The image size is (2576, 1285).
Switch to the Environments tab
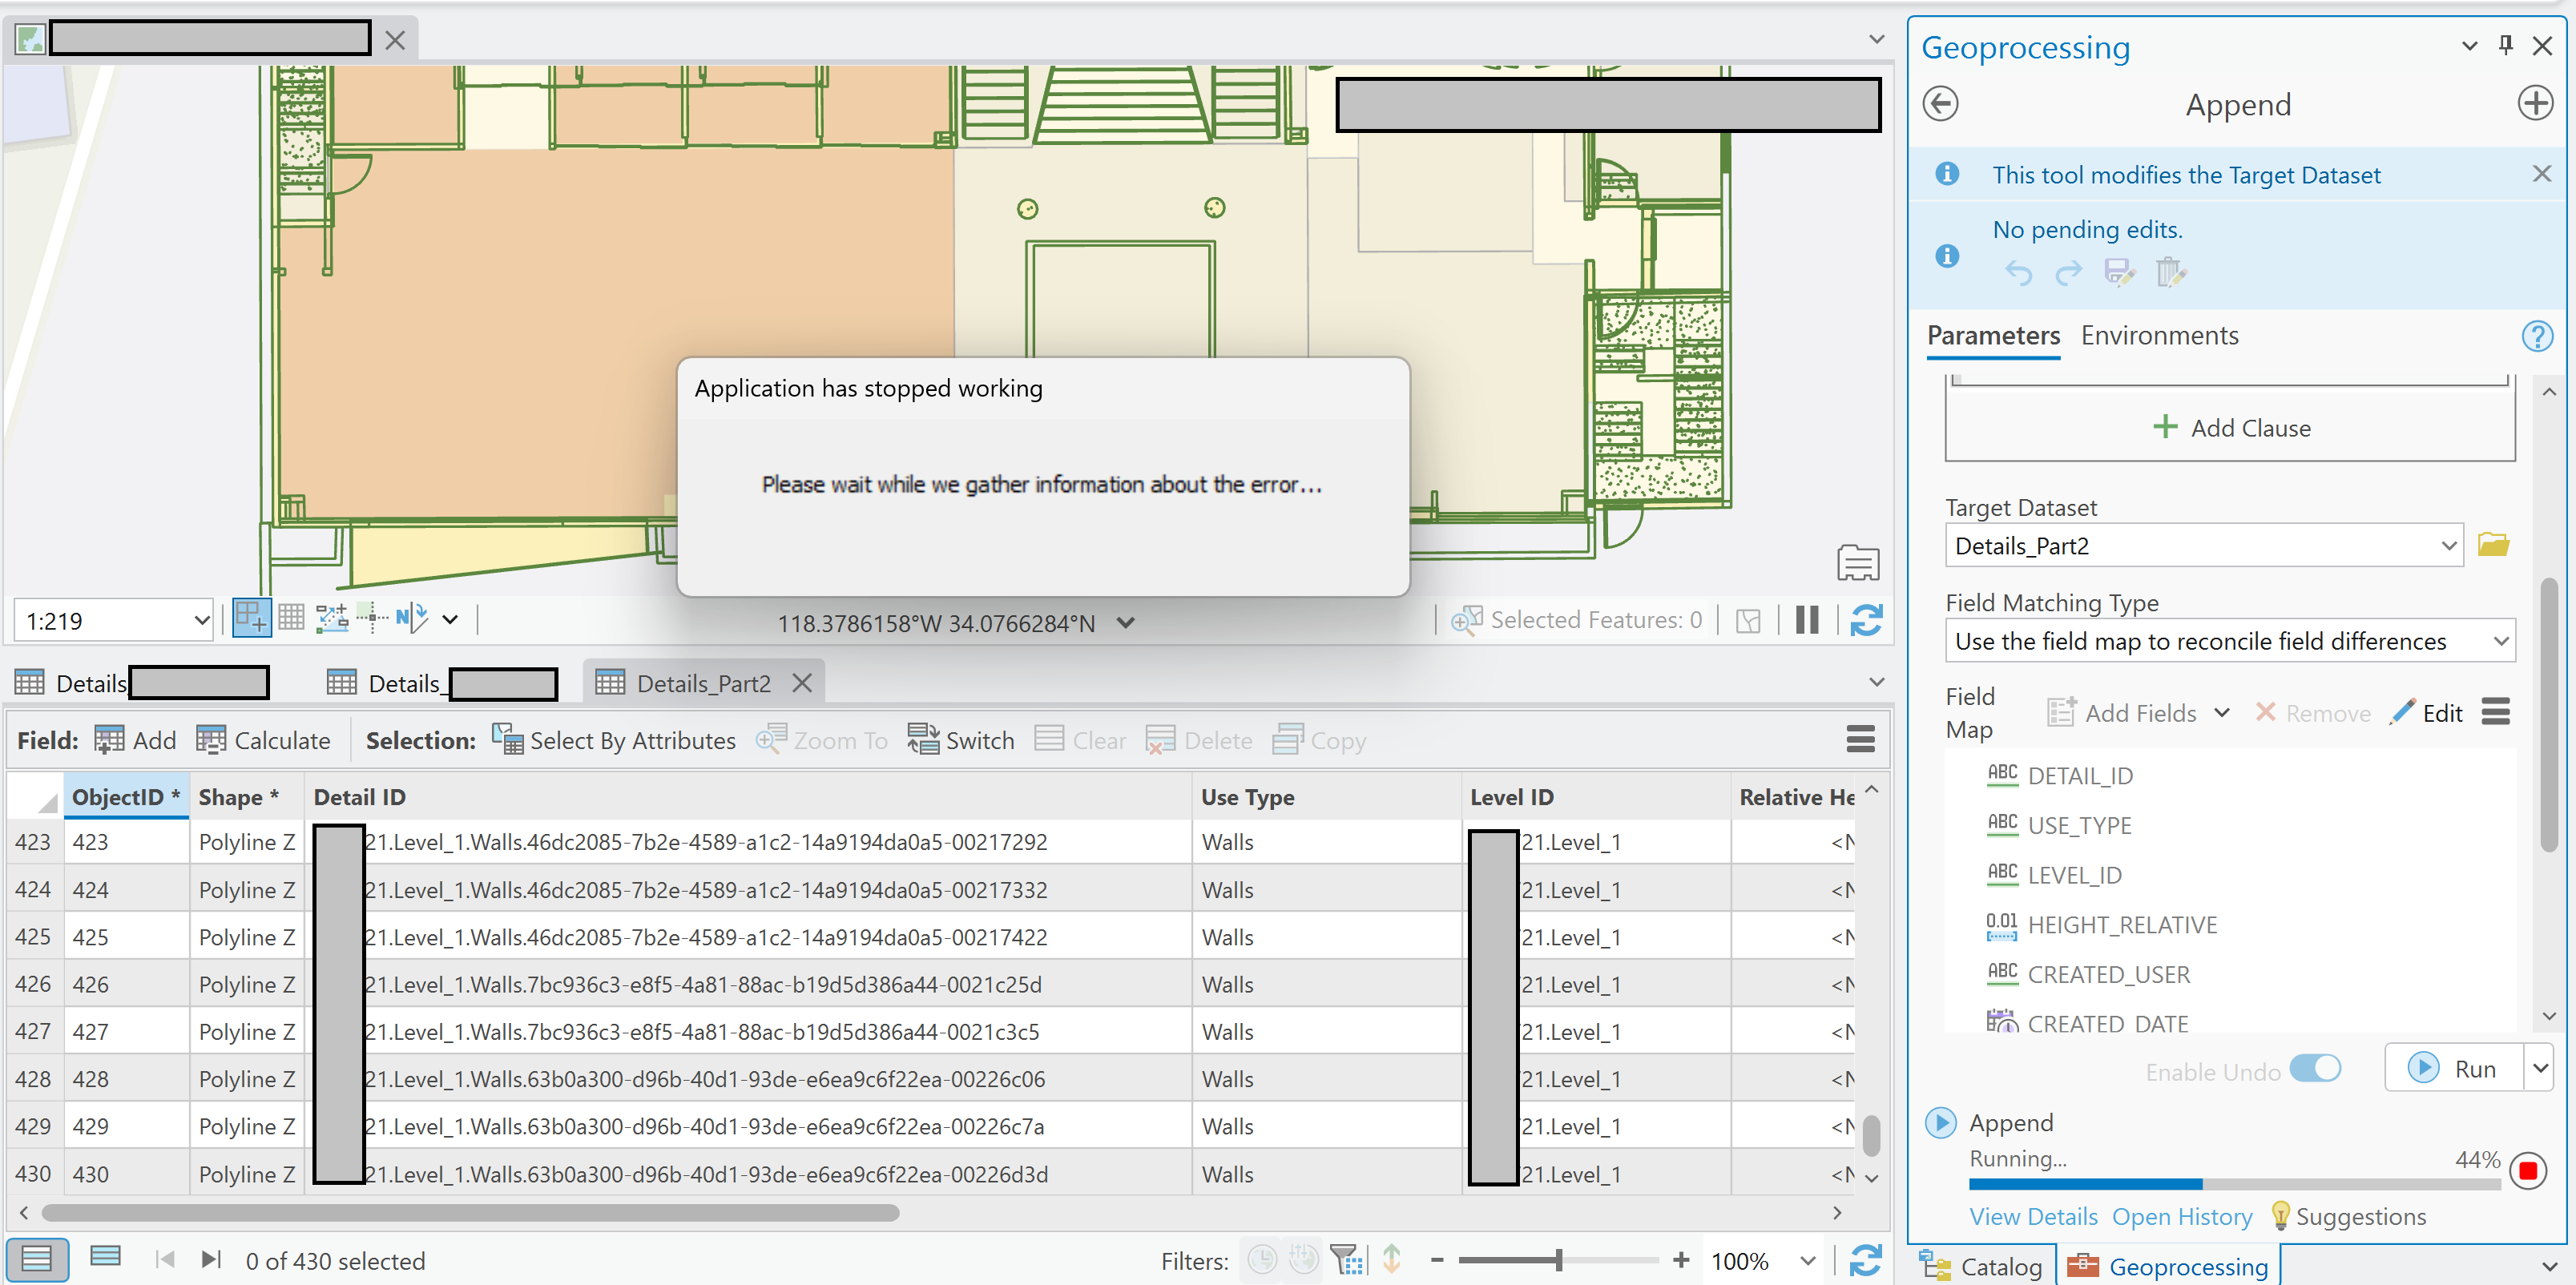pos(2160,335)
